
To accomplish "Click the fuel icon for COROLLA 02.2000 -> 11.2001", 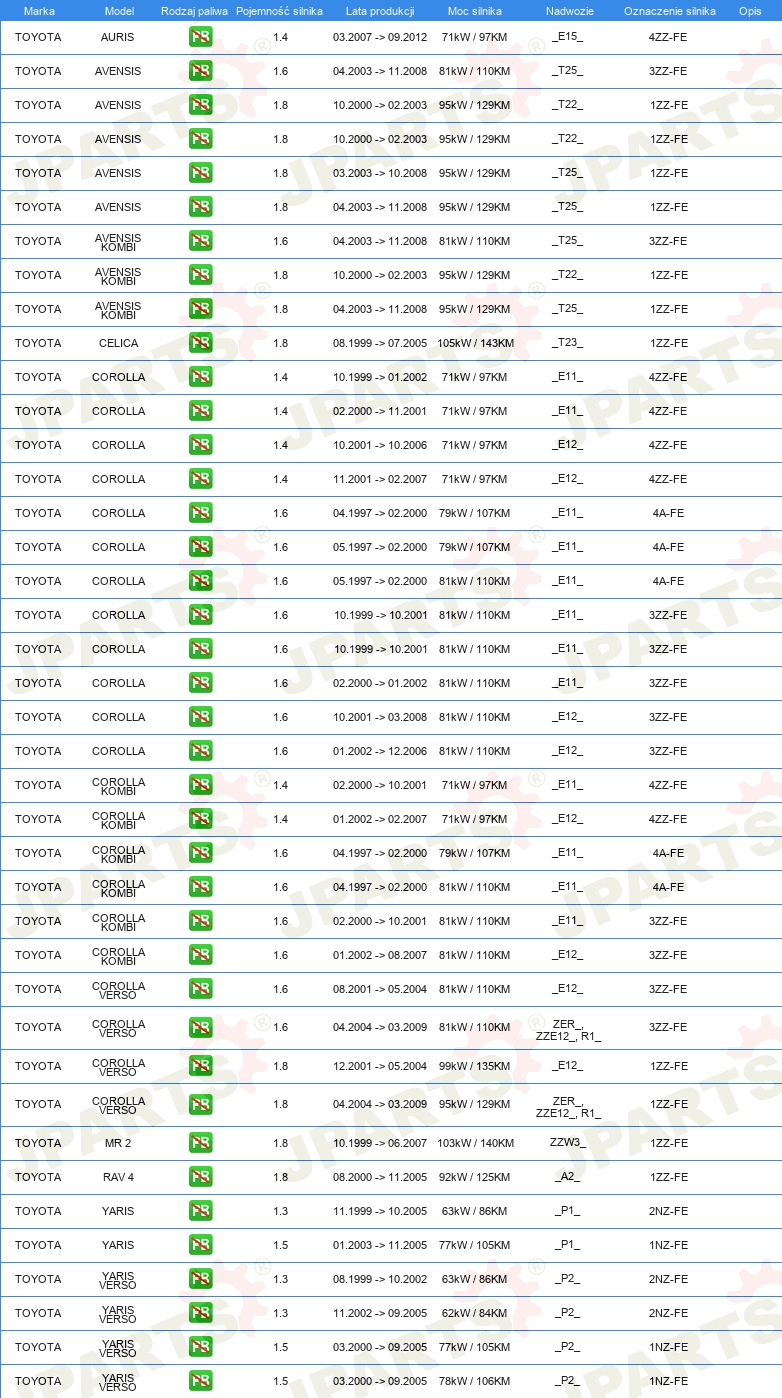I will click(200, 411).
